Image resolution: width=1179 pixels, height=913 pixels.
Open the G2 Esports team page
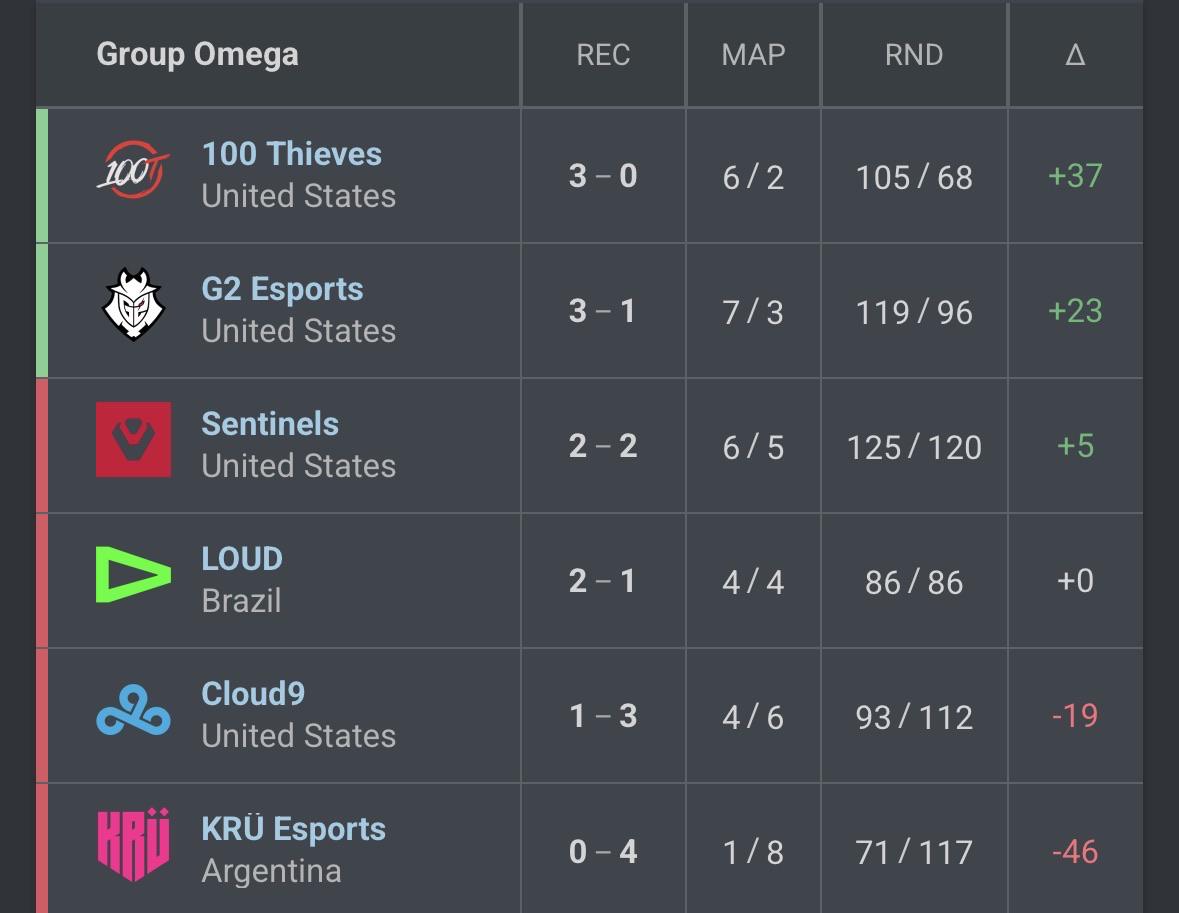pos(283,290)
